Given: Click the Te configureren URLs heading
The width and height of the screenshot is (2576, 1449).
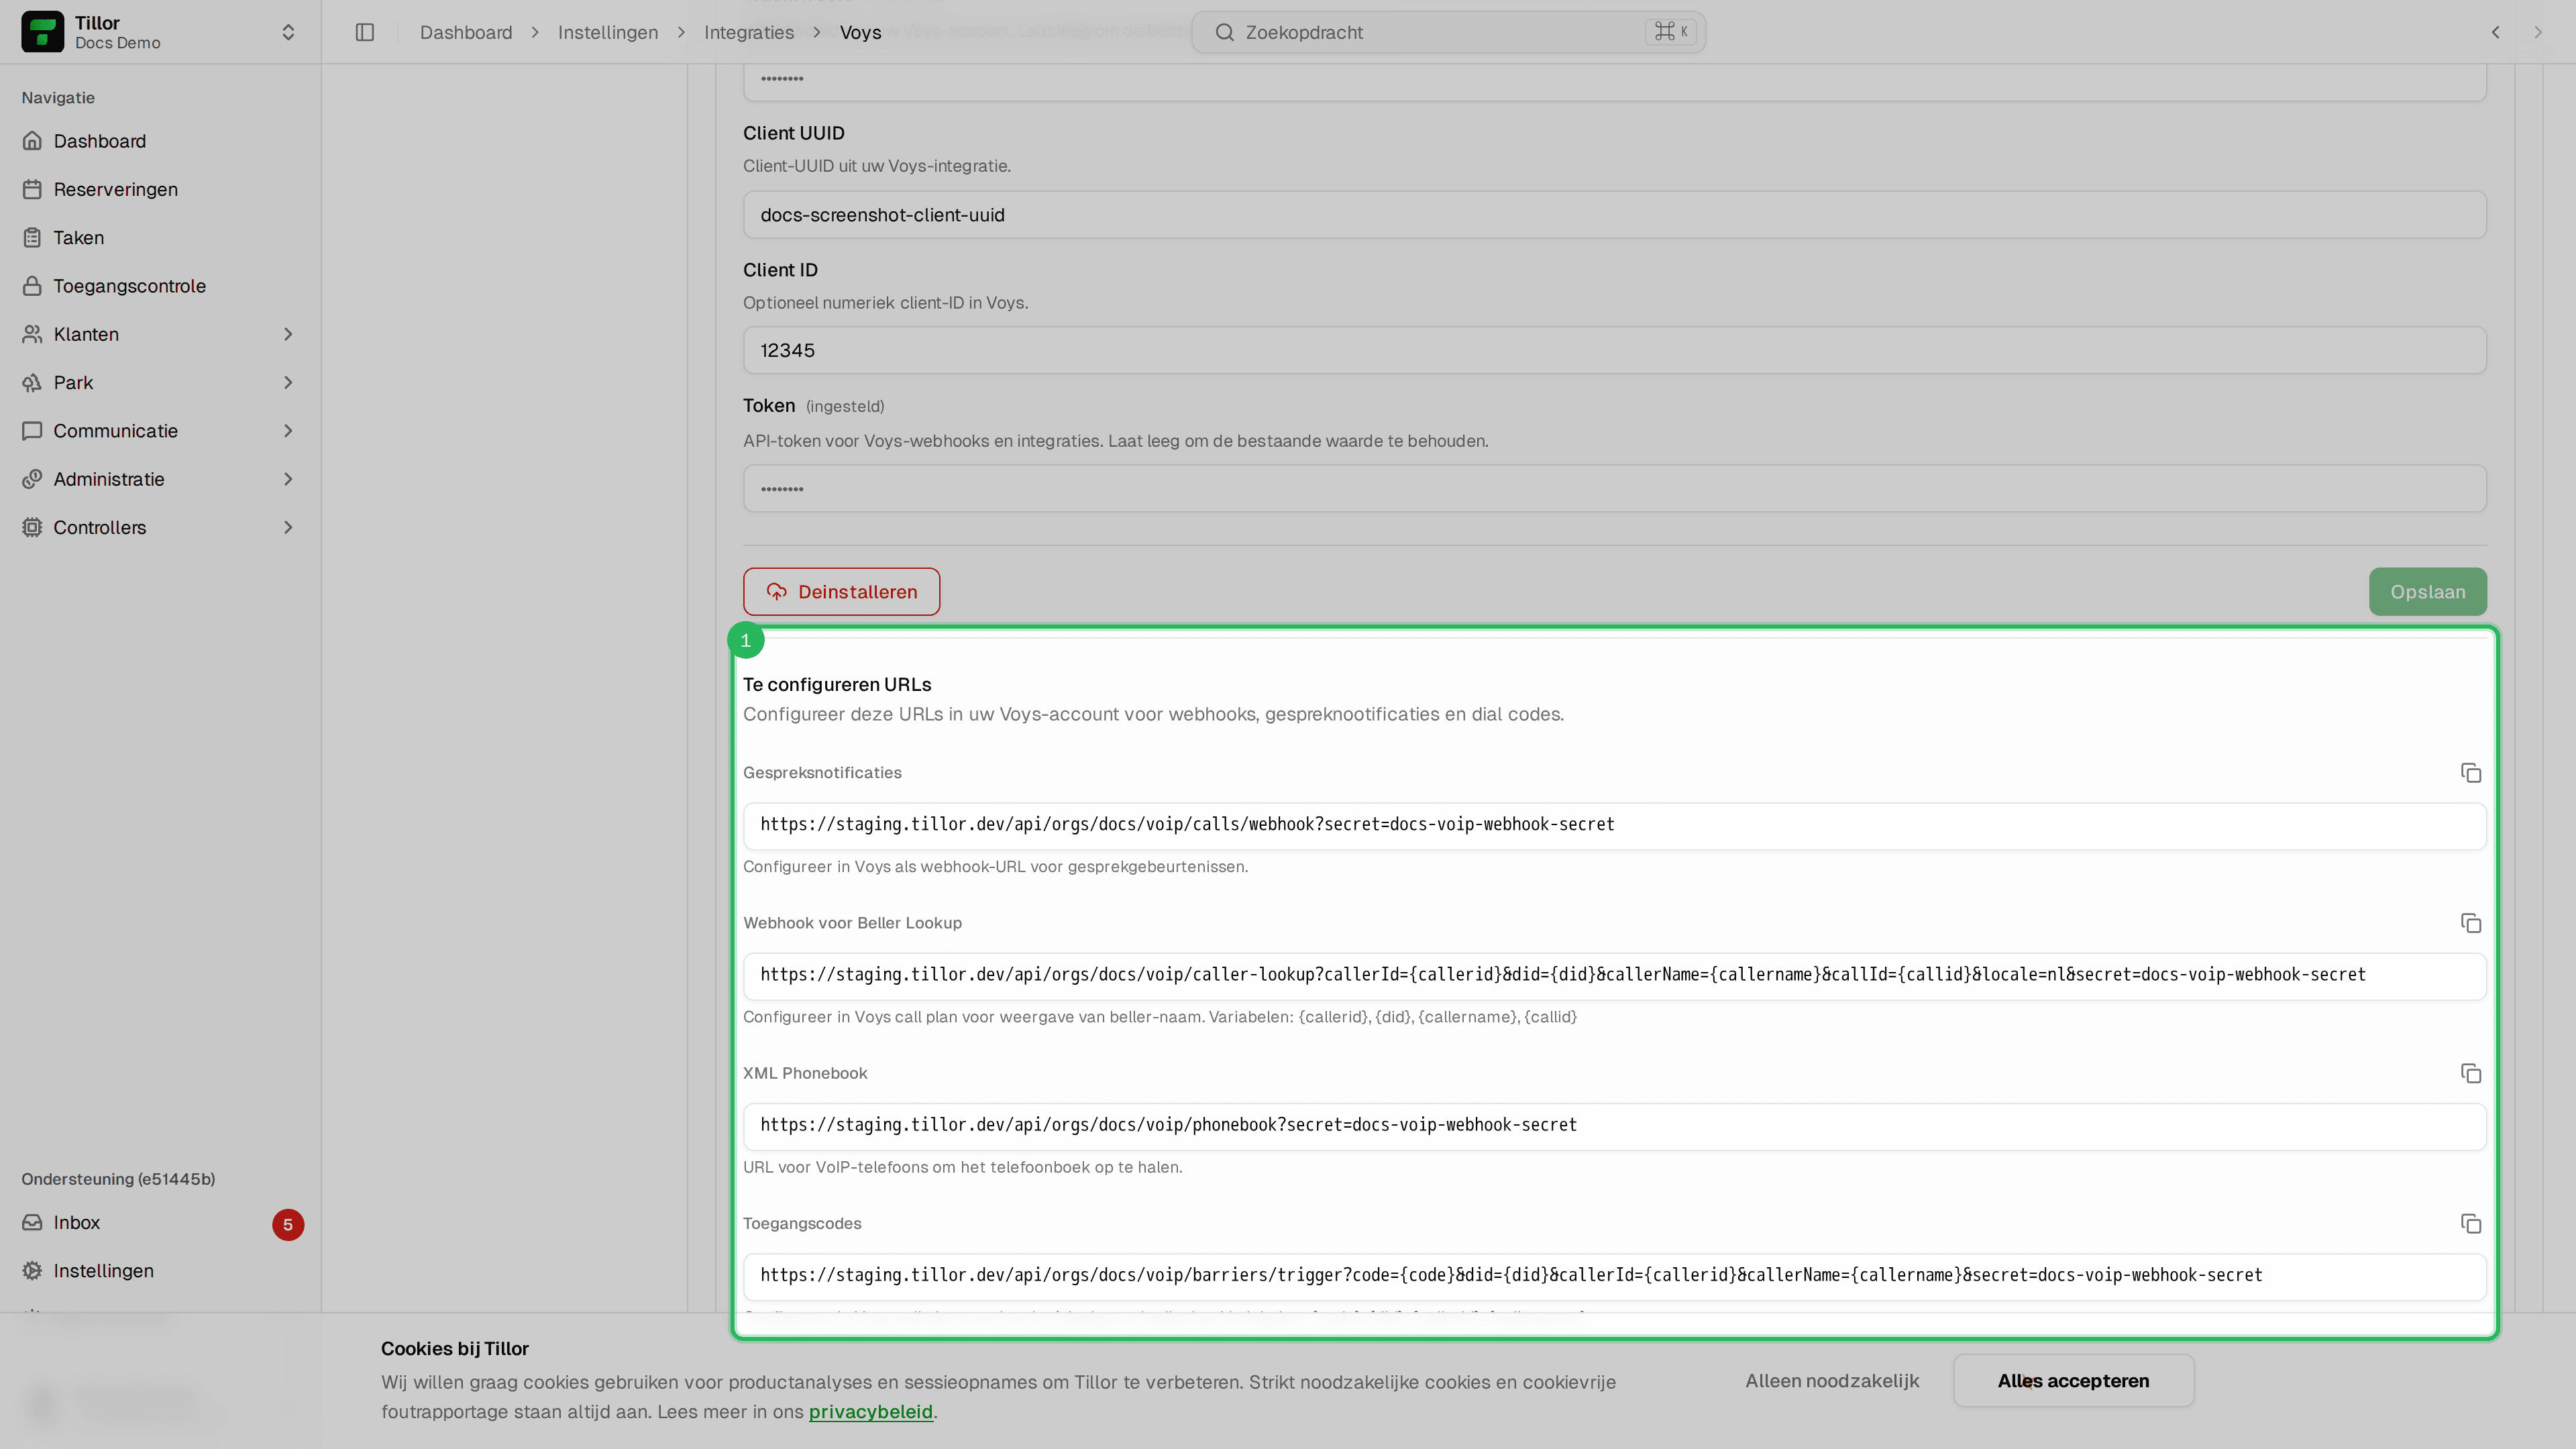Looking at the screenshot, I should pyautogui.click(x=836, y=685).
